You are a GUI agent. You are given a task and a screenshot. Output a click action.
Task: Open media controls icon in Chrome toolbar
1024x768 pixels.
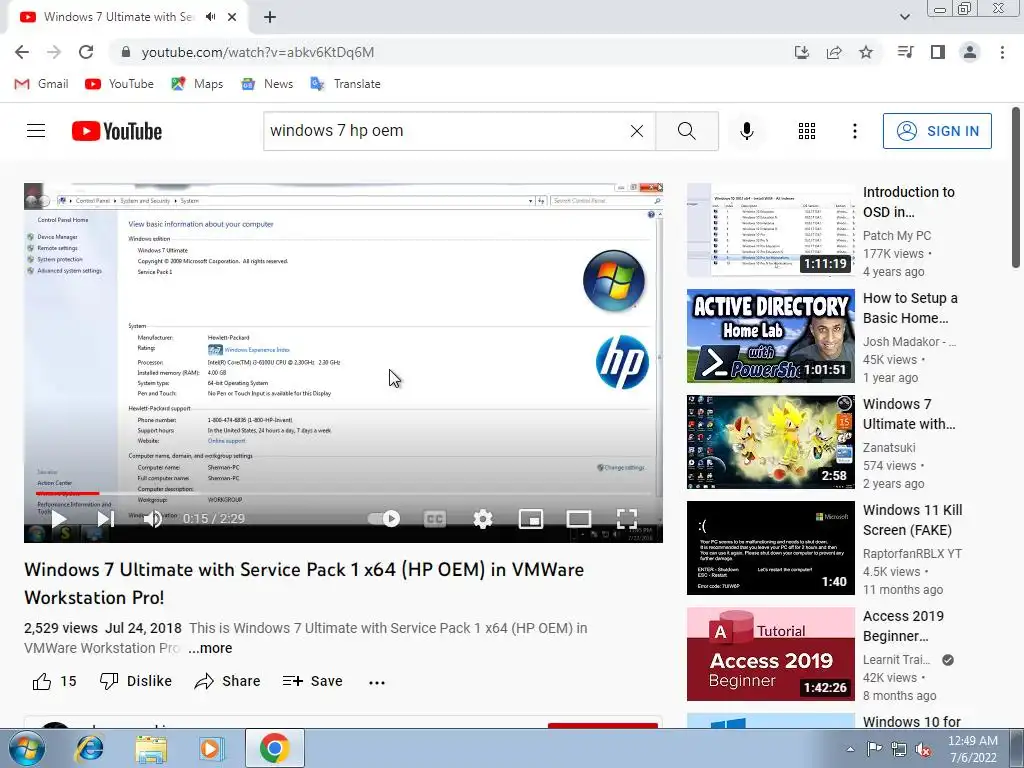click(906, 52)
